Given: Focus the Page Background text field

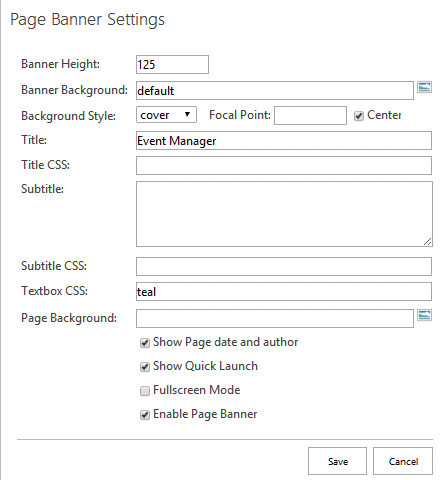Looking at the screenshot, I should click(x=275, y=318).
